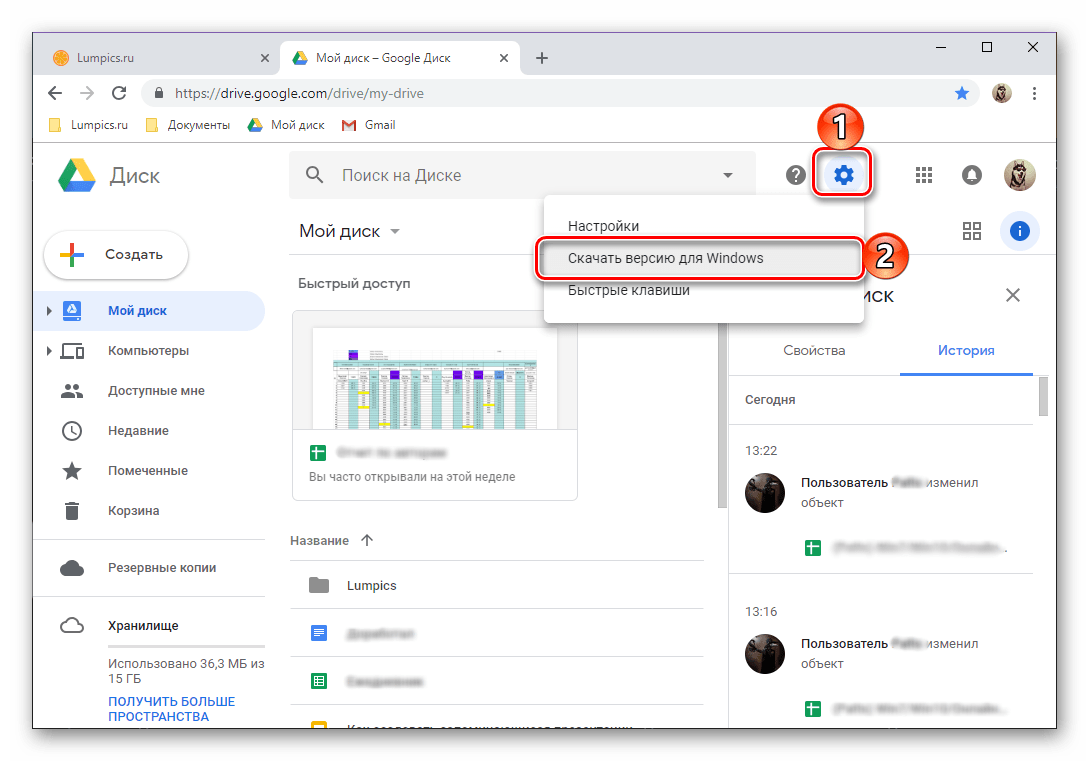1089x761 pixels.
Task: Close the details side panel
Action: [x=1013, y=295]
